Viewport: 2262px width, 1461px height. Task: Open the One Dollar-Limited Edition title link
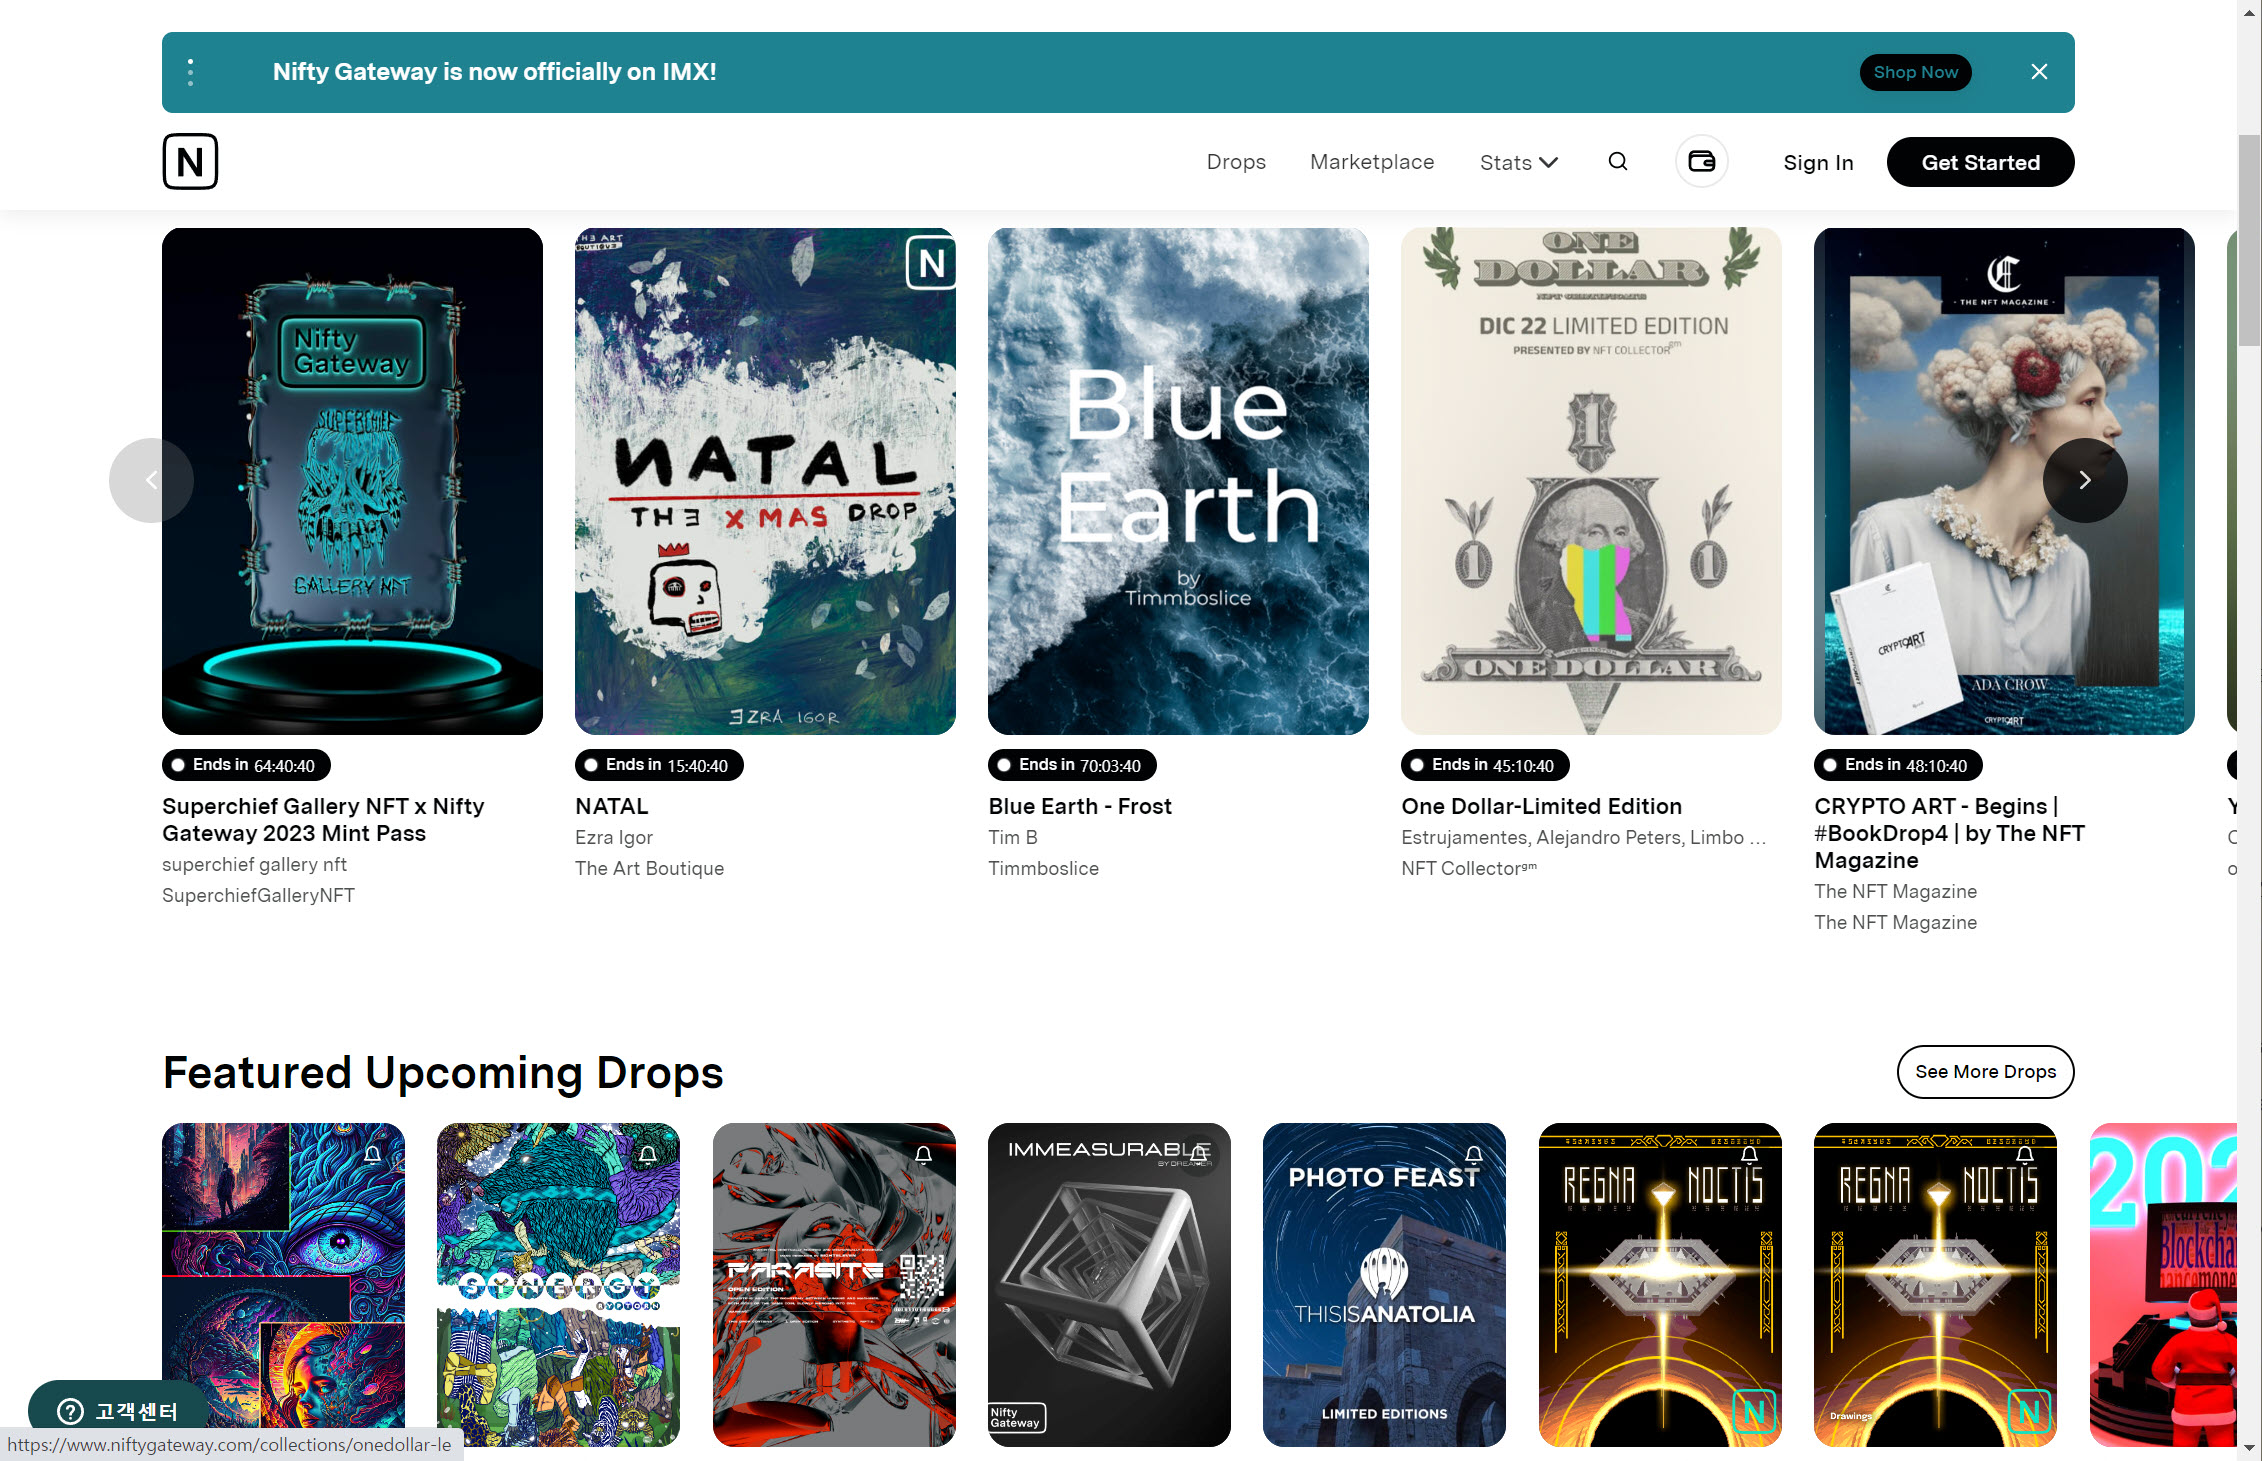[1541, 806]
